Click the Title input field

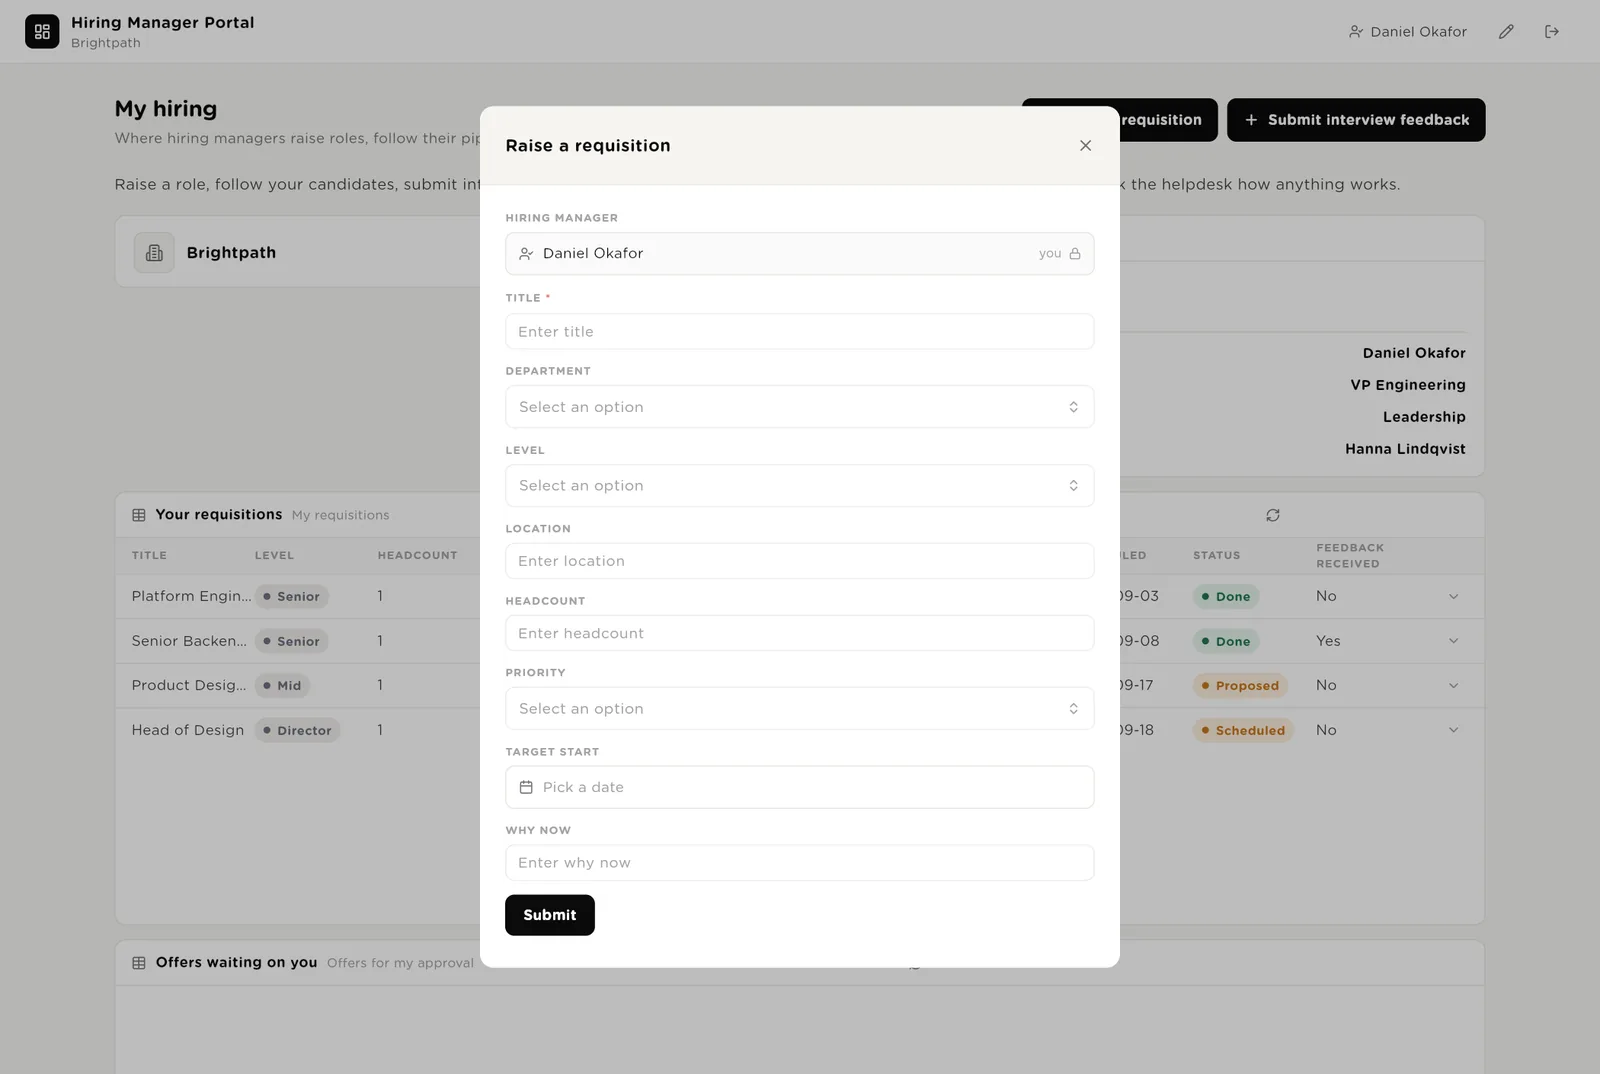799,332
